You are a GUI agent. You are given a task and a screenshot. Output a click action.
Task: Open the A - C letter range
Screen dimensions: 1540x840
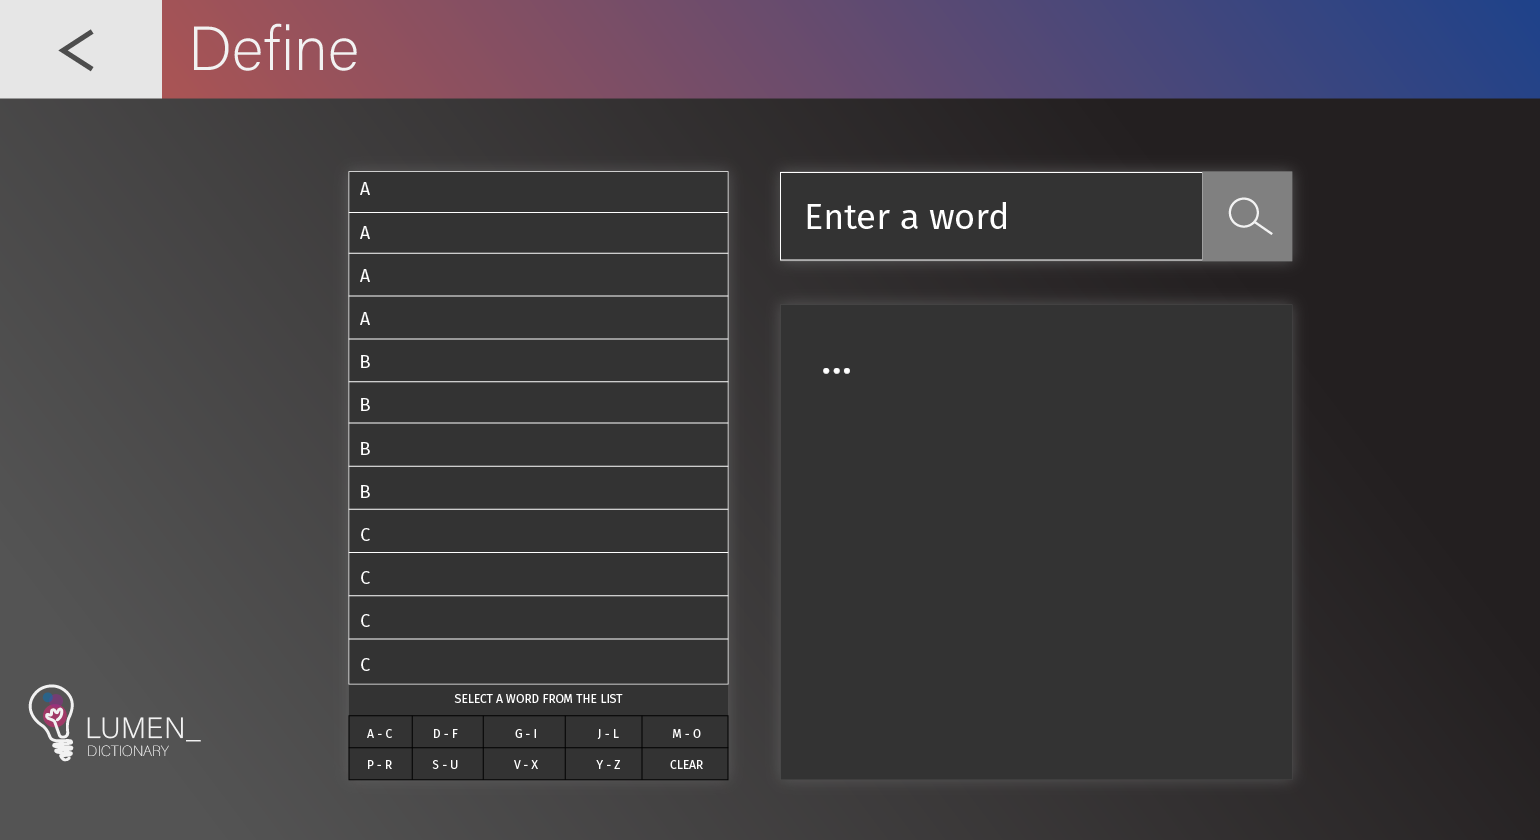pyautogui.click(x=380, y=732)
